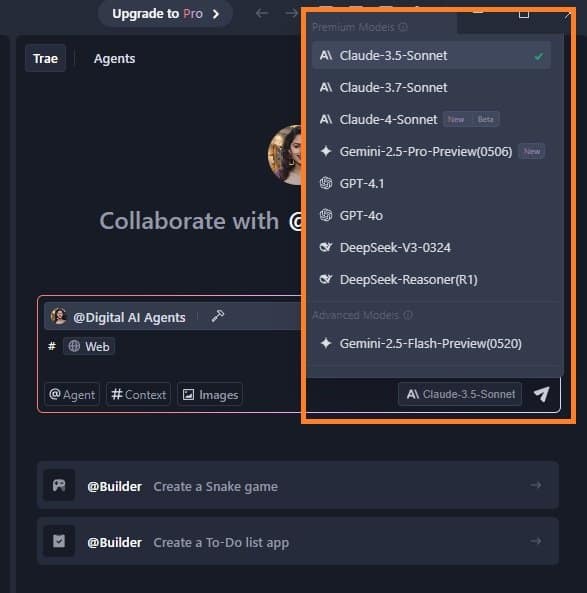The height and width of the screenshot is (593, 587).
Task: Open the Create a Snake game suggestion
Action: [298, 485]
